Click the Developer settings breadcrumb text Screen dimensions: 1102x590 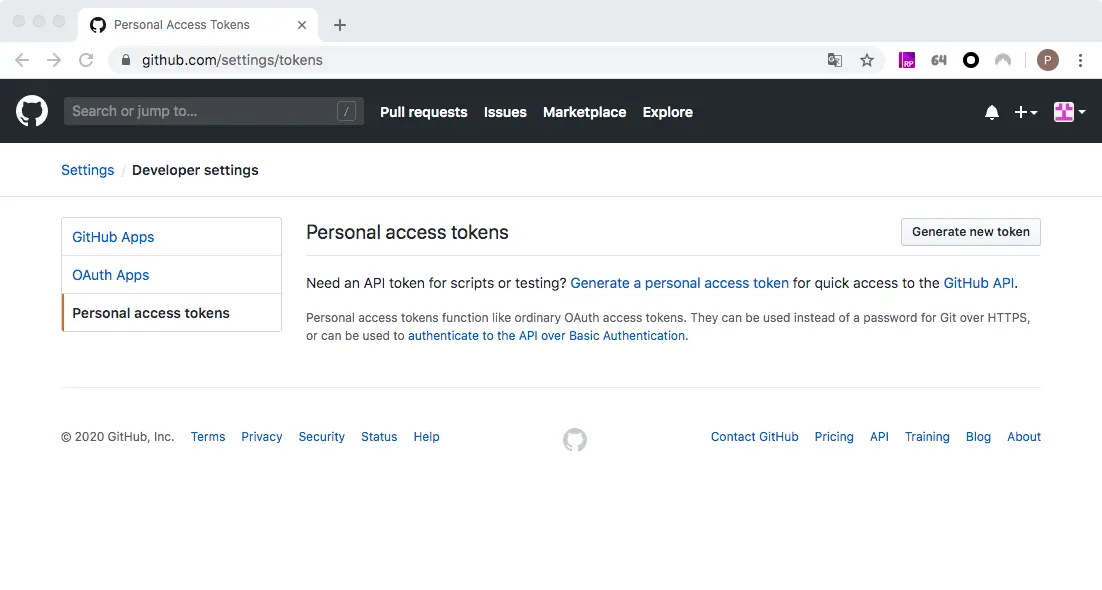tap(195, 170)
